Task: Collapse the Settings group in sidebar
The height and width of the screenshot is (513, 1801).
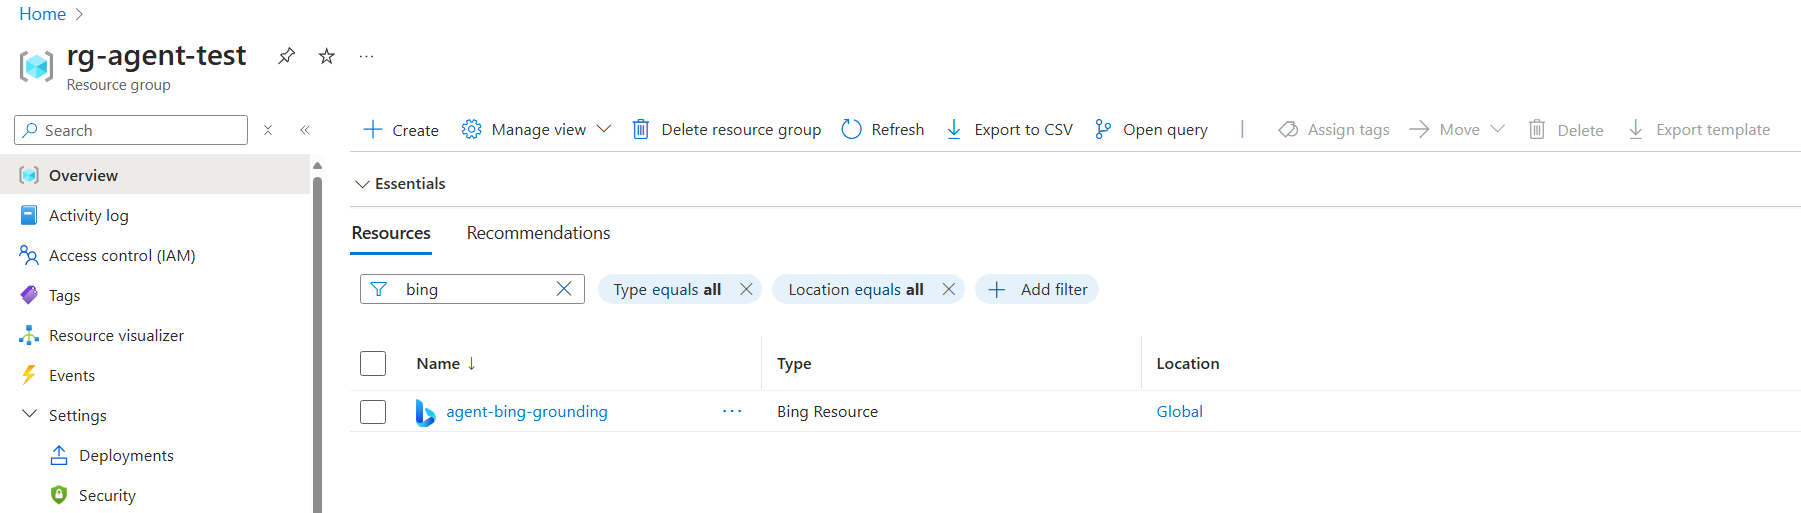Action: click(30, 415)
